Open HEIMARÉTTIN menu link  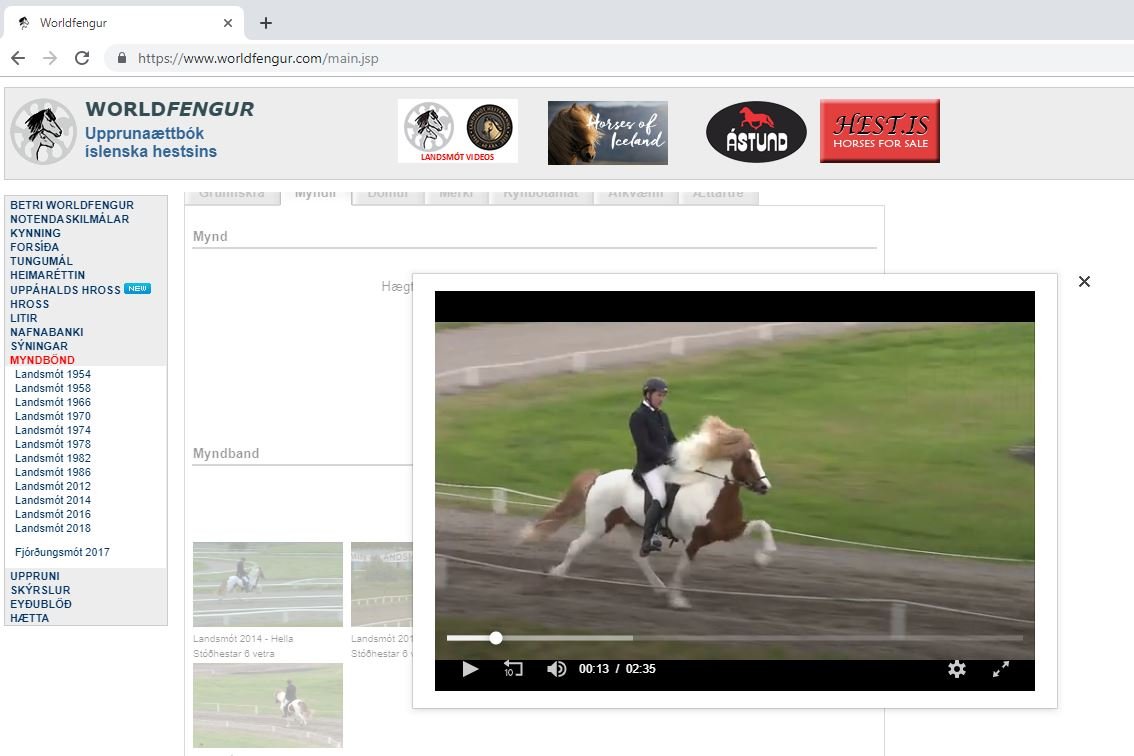coord(48,275)
